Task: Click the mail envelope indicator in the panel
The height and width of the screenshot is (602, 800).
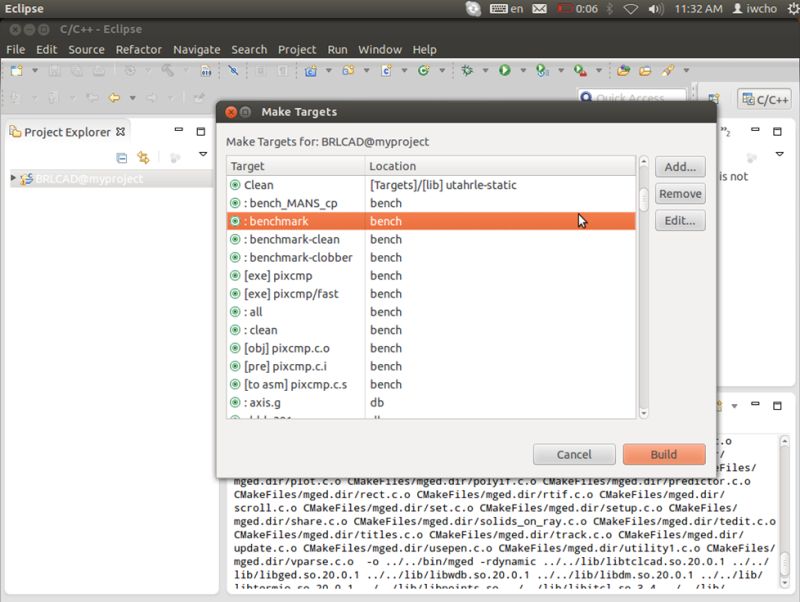Action: coord(539,8)
